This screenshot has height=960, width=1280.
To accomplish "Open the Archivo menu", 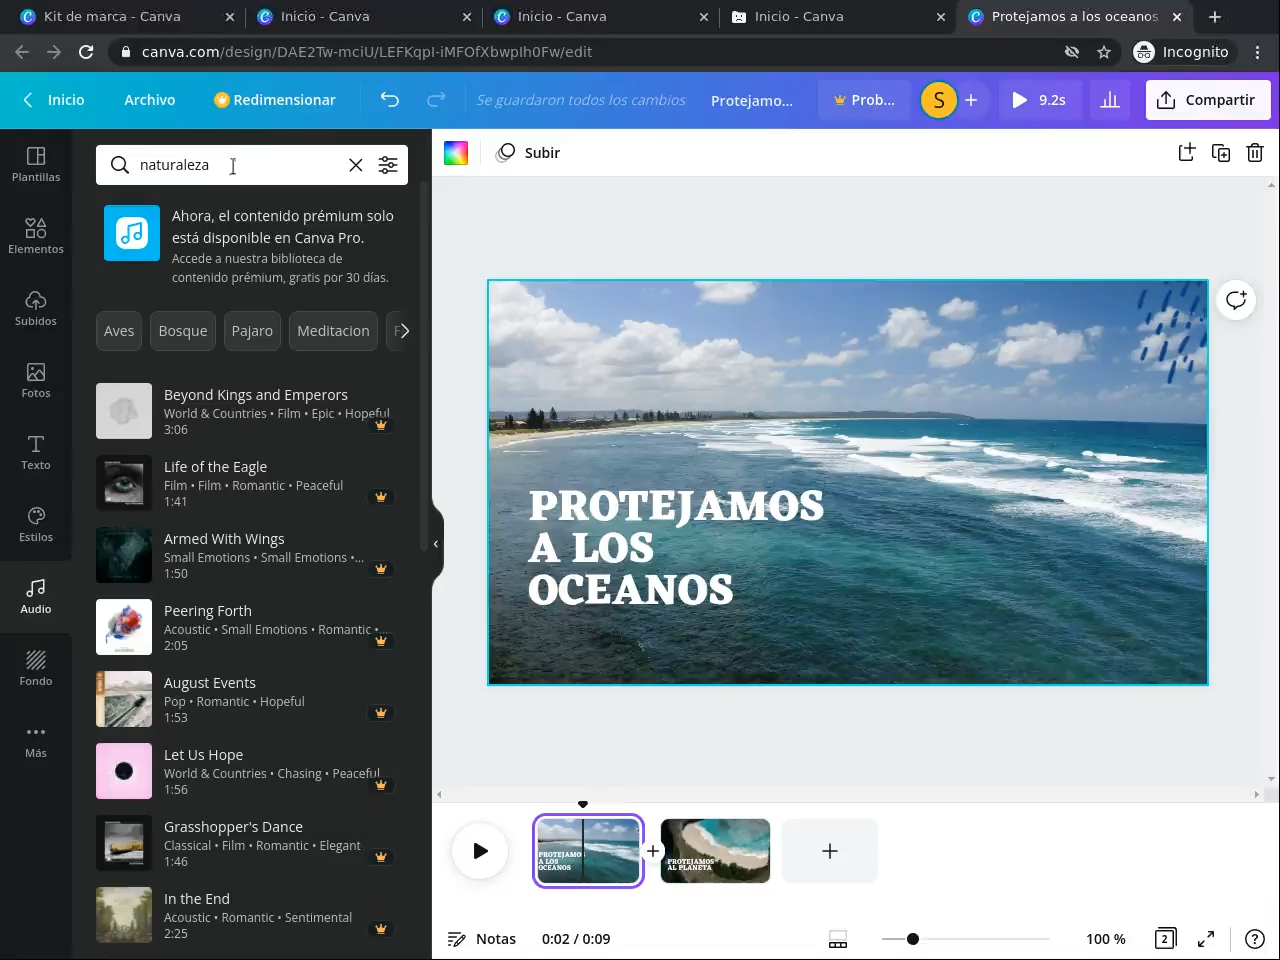I will [150, 100].
